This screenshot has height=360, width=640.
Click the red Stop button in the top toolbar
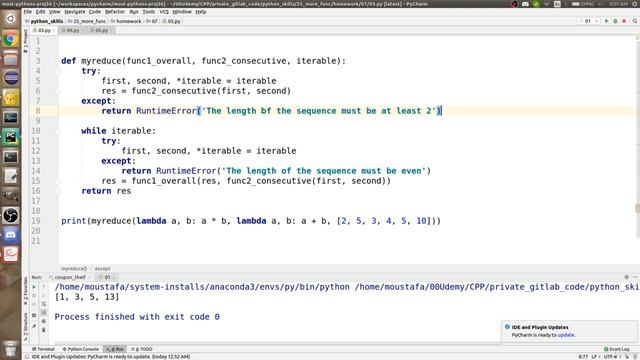(624, 21)
